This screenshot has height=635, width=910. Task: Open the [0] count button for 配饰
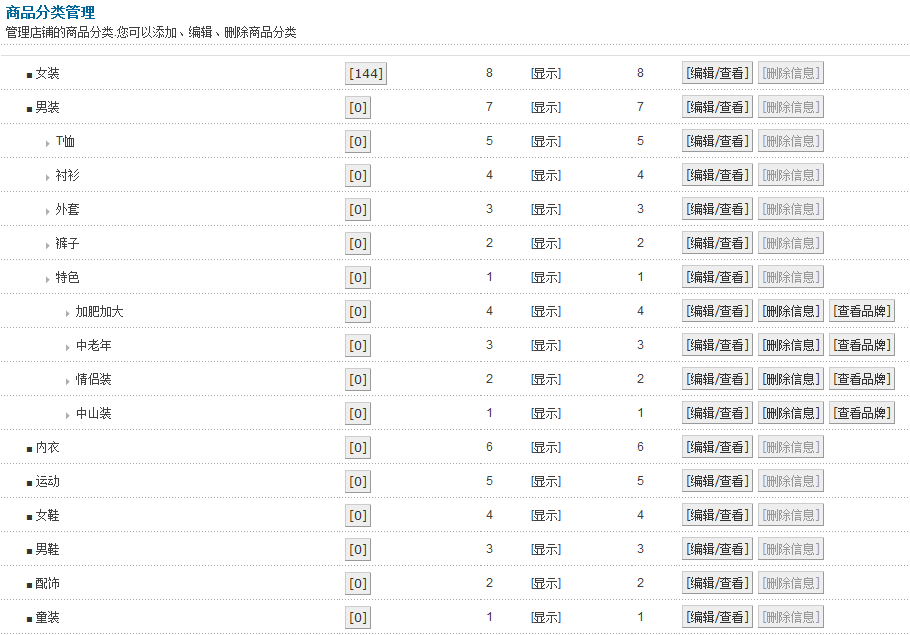pyautogui.click(x=357, y=583)
